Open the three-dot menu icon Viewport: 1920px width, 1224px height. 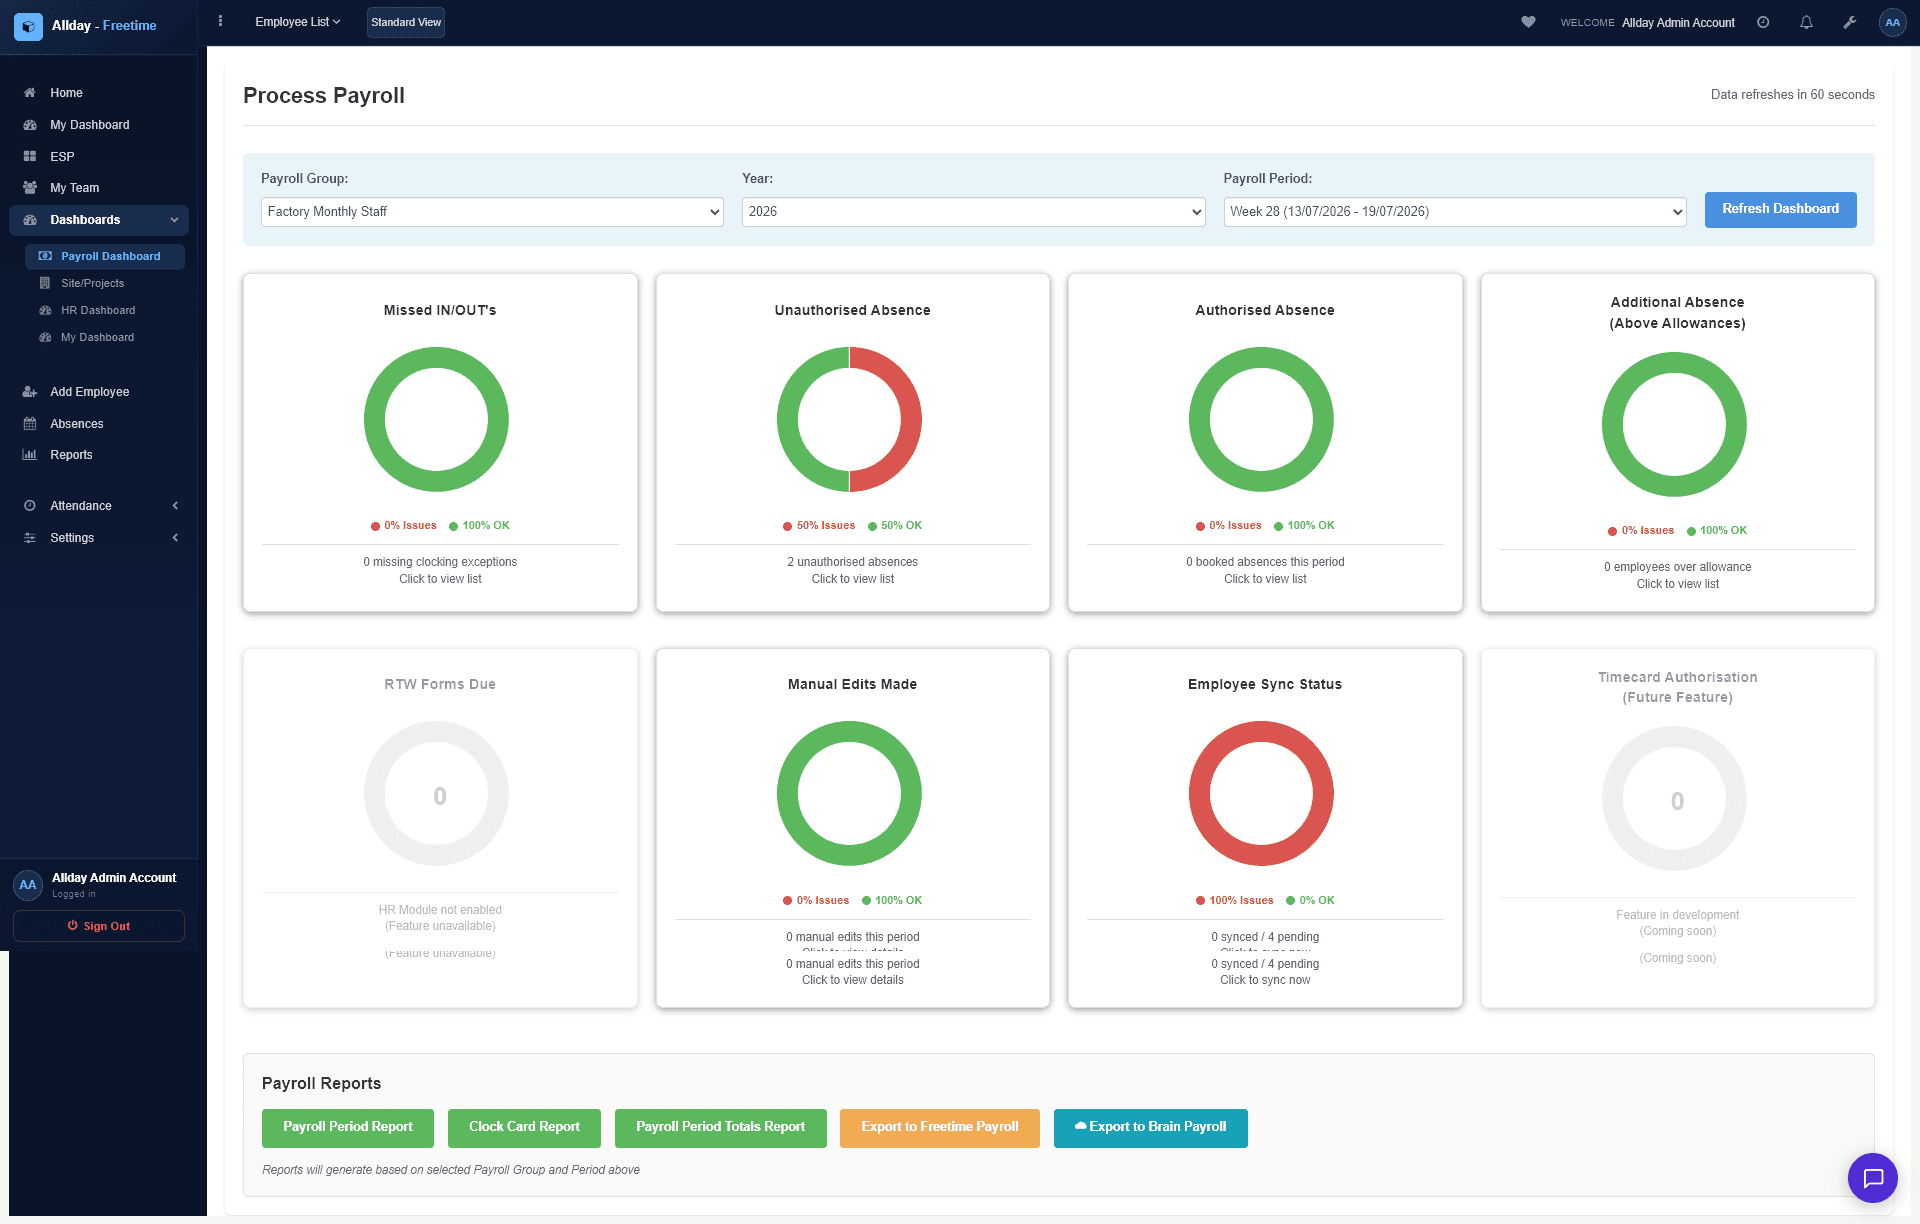(x=221, y=21)
